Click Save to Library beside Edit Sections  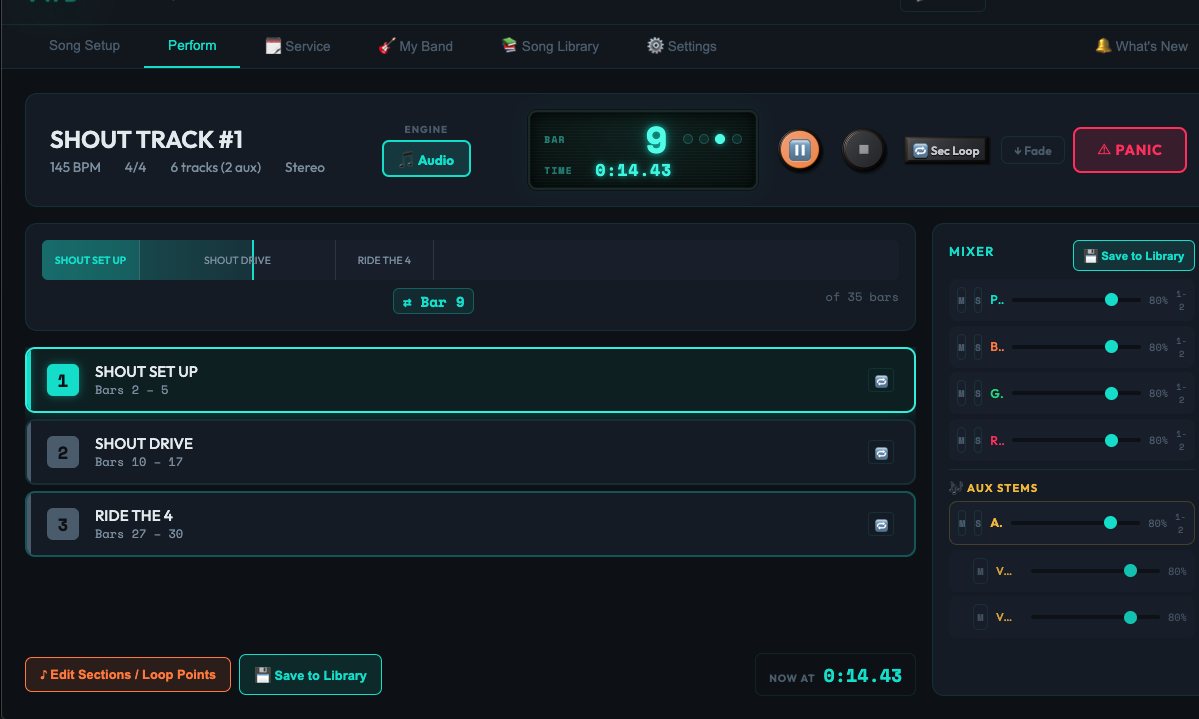[x=310, y=675]
